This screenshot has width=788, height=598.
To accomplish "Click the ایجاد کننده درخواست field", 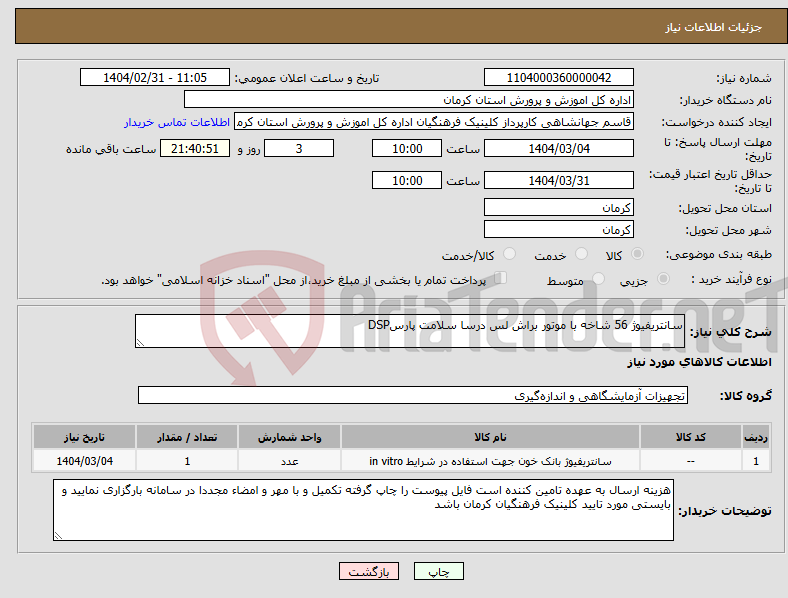I will 434,122.
